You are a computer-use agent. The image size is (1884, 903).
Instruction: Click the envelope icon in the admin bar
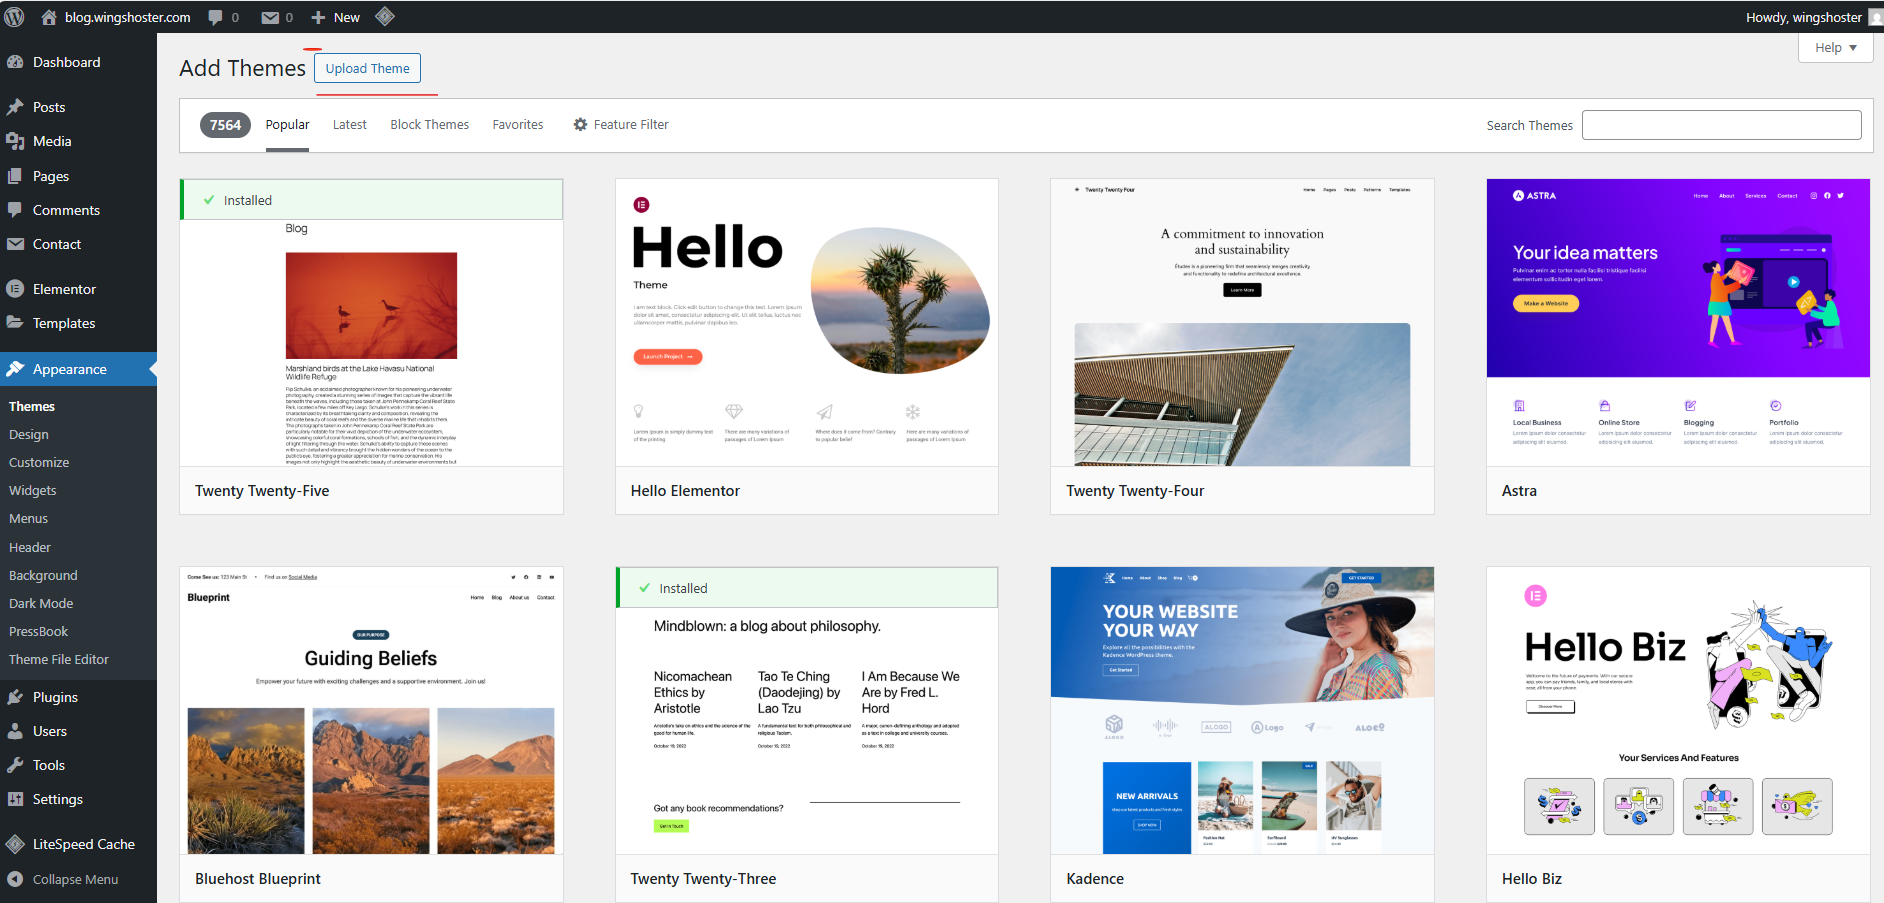(x=268, y=16)
